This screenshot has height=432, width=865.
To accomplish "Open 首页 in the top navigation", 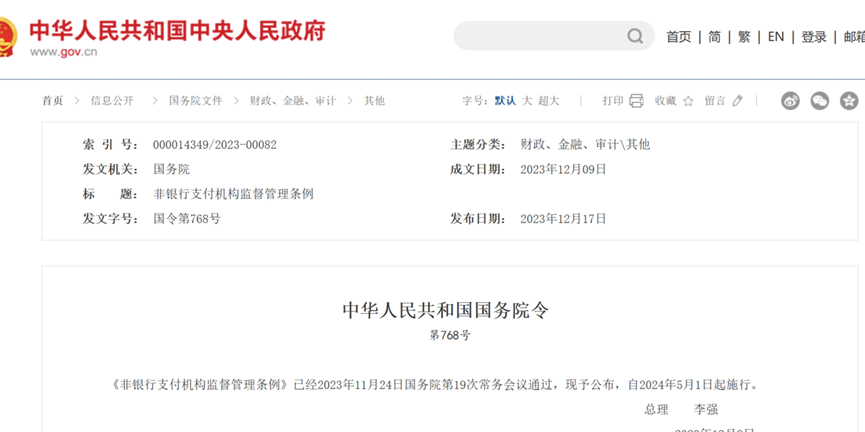I will point(679,37).
